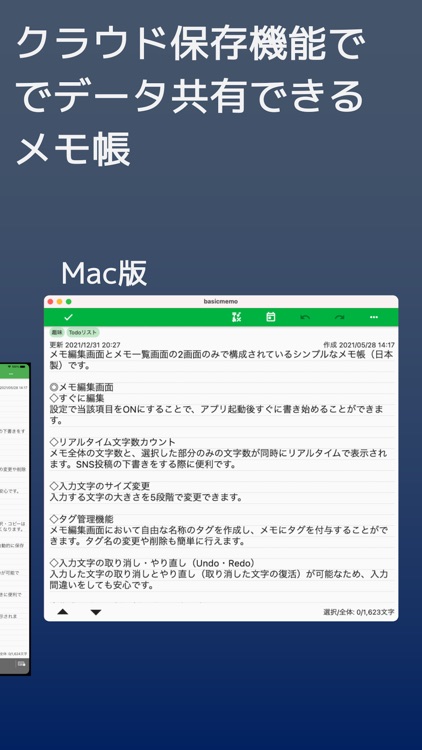Screen dimensions: 422x750
Task: Minimize the basicmemo window with yellow button
Action: [60, 302]
